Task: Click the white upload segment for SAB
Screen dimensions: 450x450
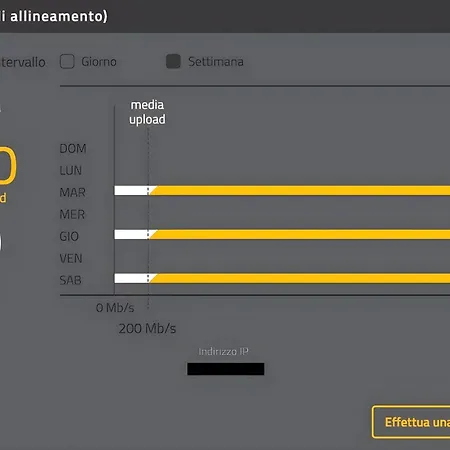Action: point(132,278)
